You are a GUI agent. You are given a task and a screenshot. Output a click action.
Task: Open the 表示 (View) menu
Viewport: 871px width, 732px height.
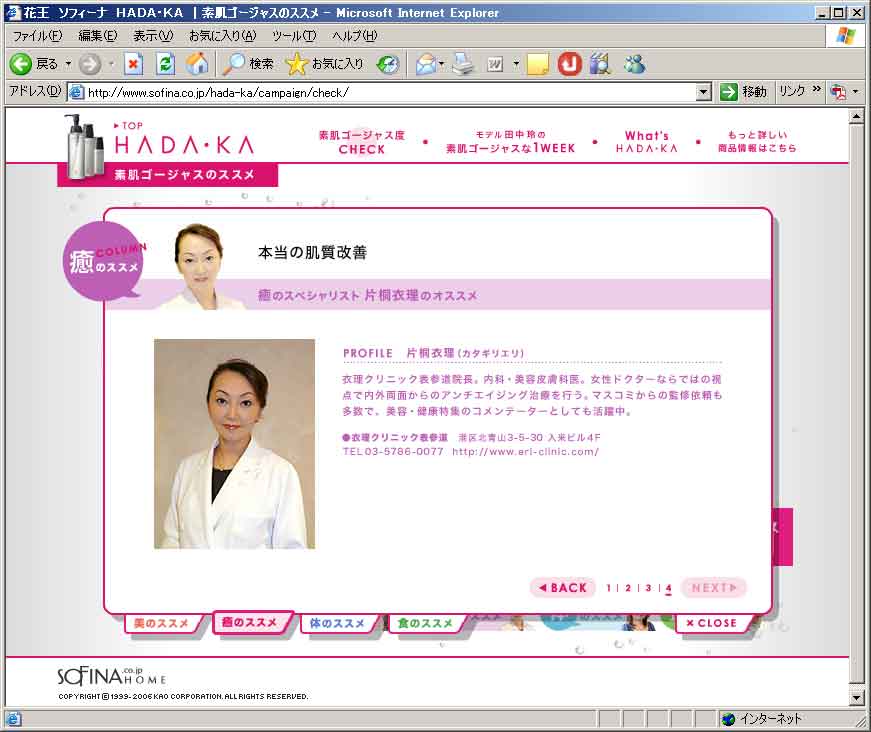coord(152,36)
